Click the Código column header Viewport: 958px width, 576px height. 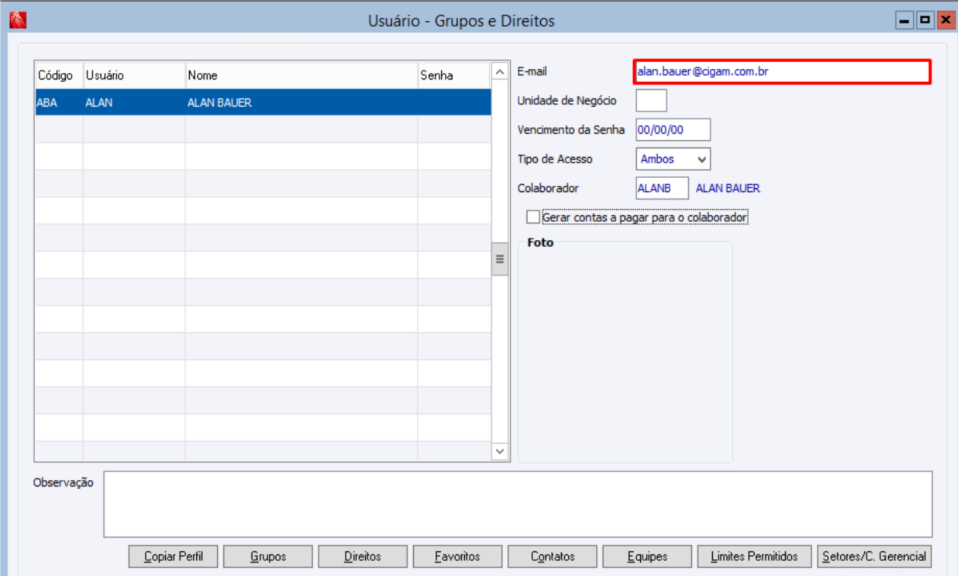59,75
